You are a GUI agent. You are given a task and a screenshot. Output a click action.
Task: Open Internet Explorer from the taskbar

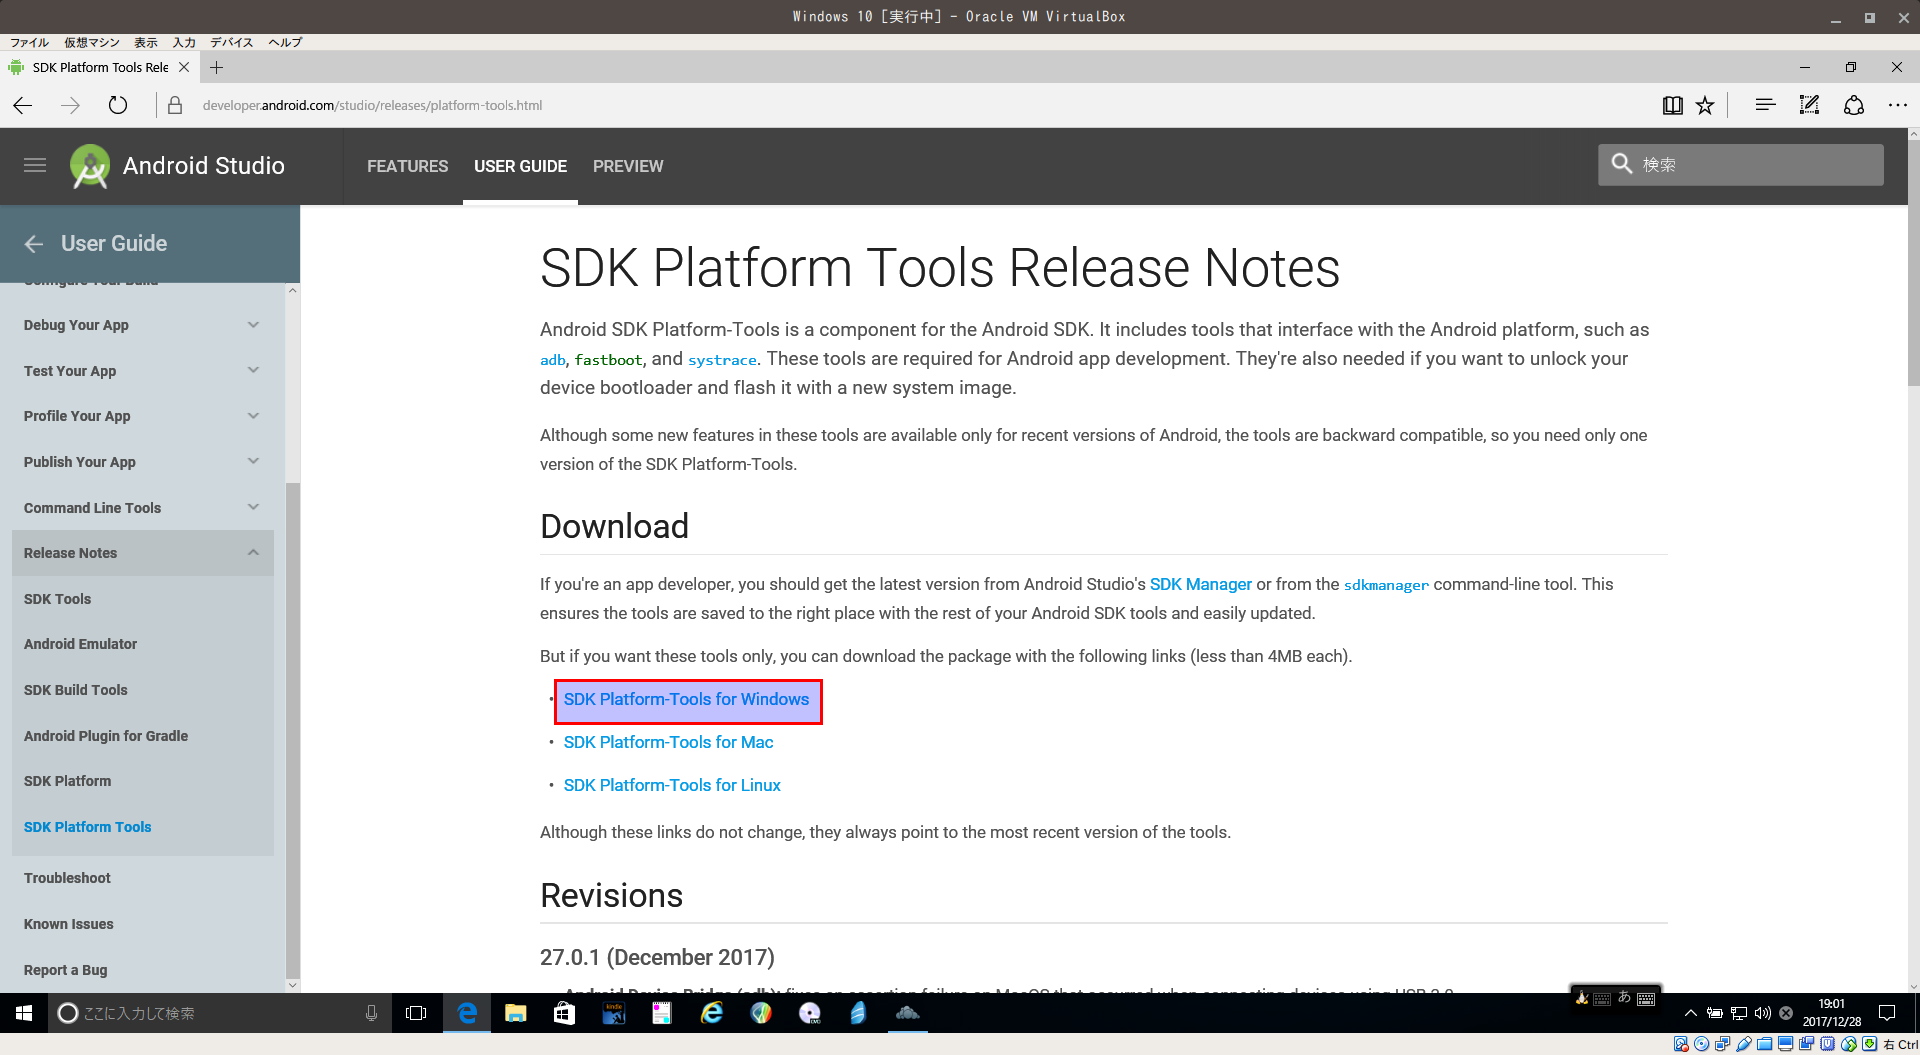click(x=711, y=1013)
